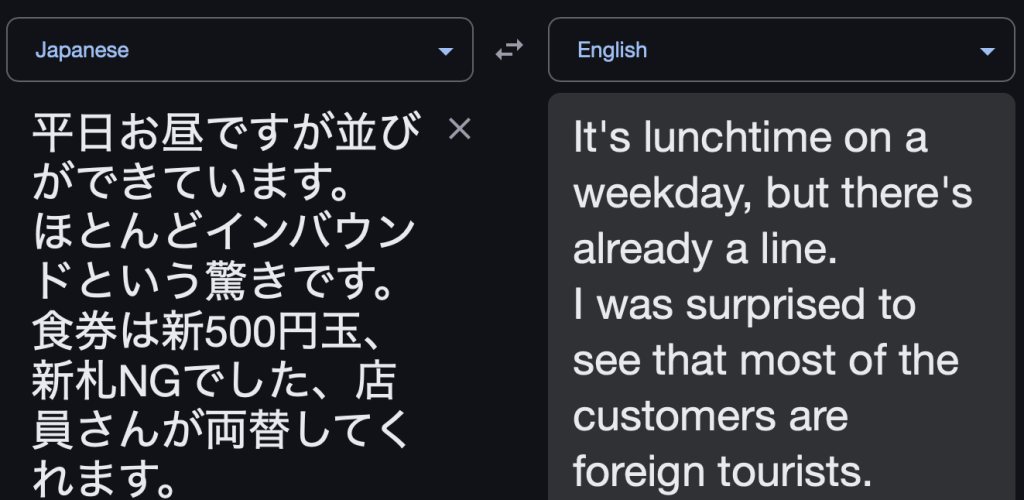
Task: Click translated text "already a line."
Action: click(x=704, y=250)
